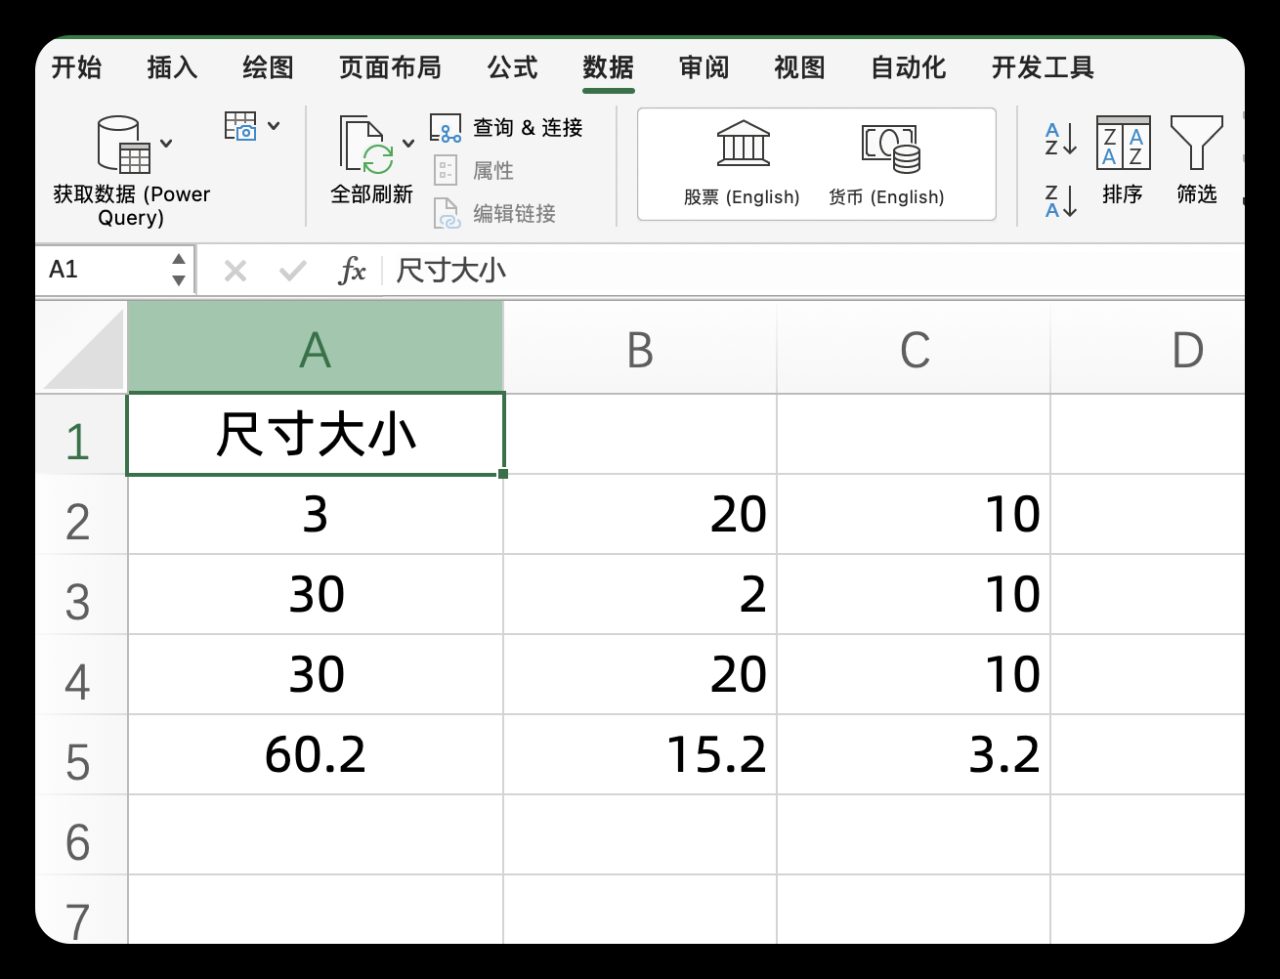Expand the data from picture dropdown arrow
The image size is (1280, 979).
[x=273, y=126]
